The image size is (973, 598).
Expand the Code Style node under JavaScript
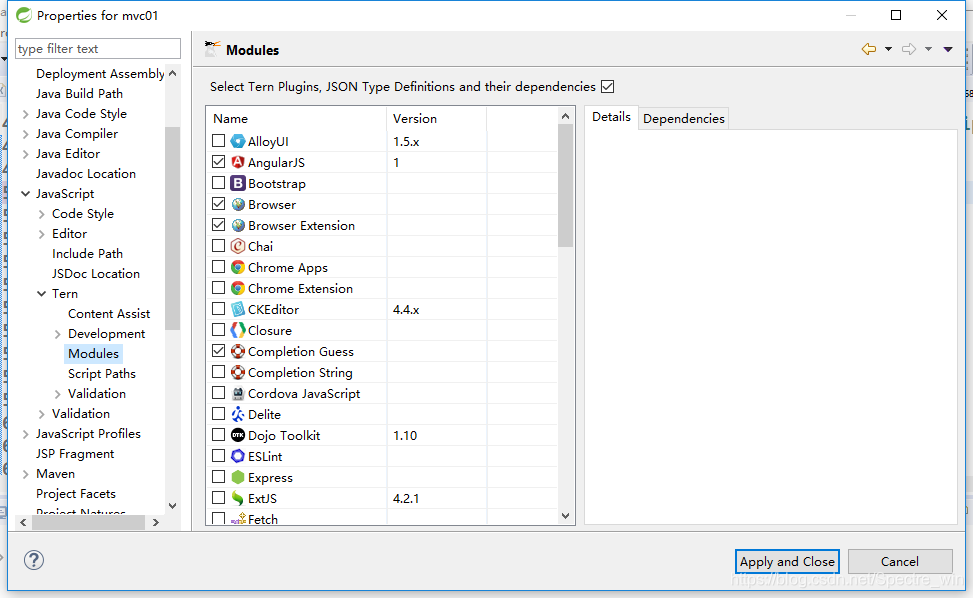click(x=42, y=214)
